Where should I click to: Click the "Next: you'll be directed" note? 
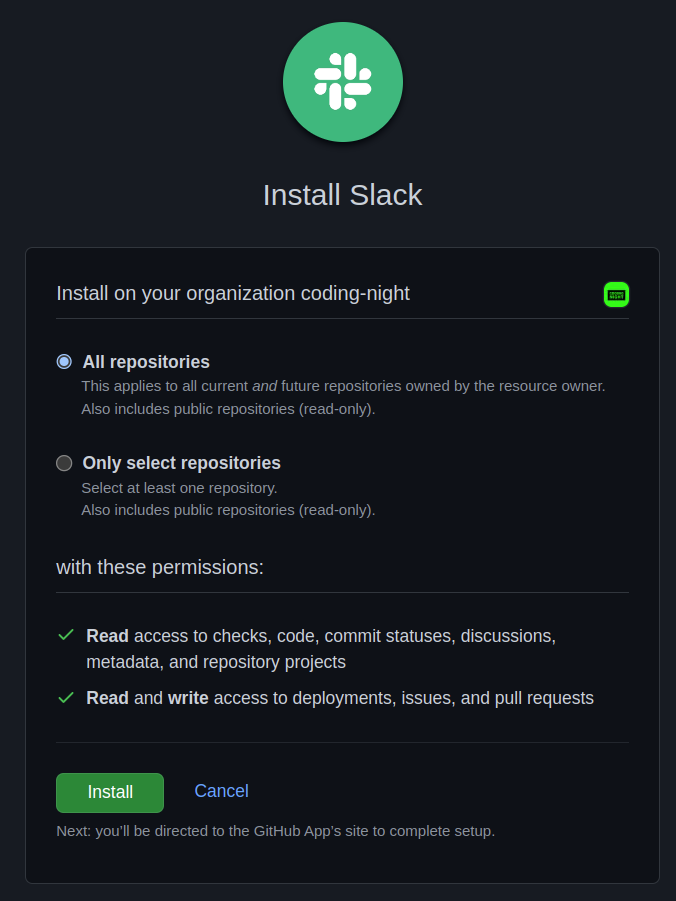click(x=275, y=830)
